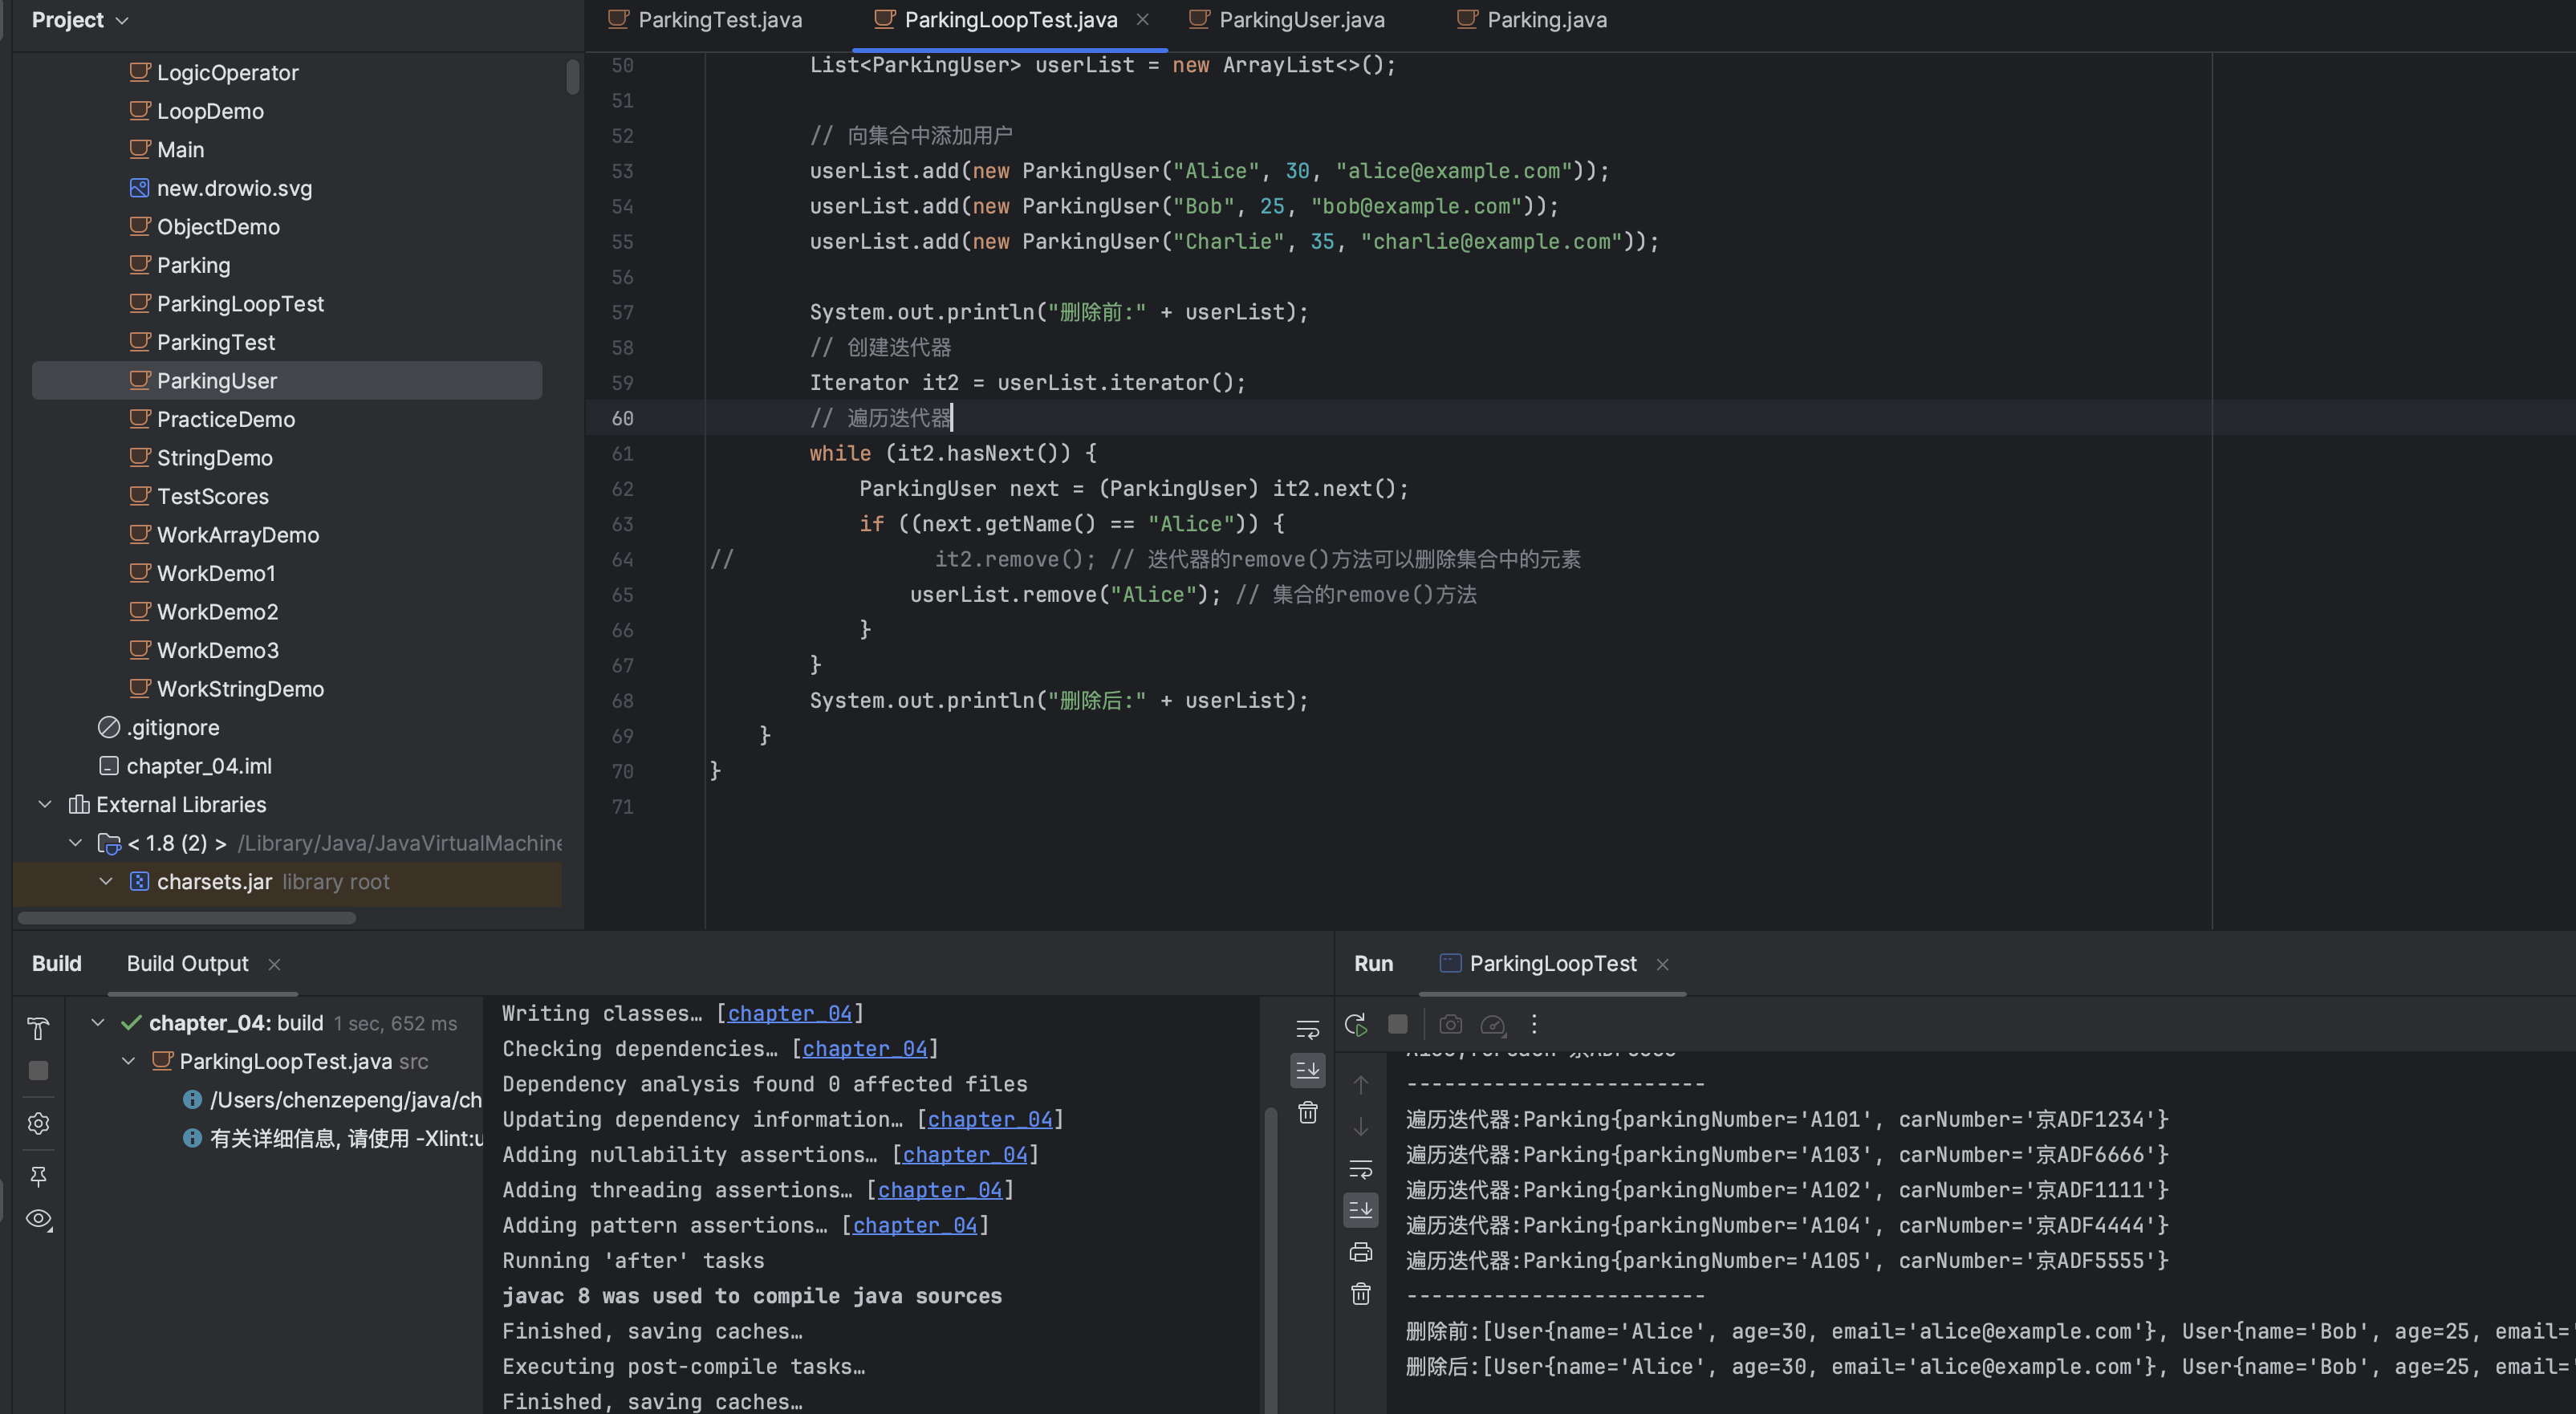Open chapter_04 link after Updating dependency information

click(990, 1119)
